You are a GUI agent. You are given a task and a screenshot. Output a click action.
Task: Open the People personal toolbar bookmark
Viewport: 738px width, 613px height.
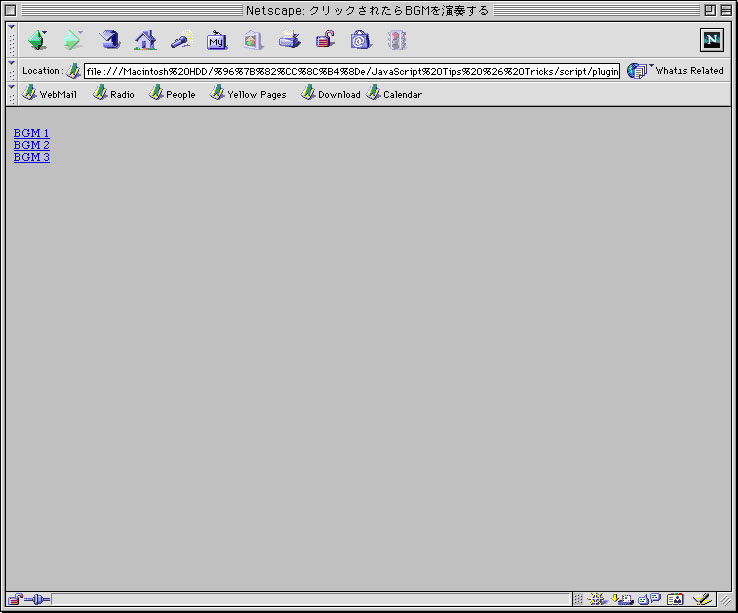(172, 94)
